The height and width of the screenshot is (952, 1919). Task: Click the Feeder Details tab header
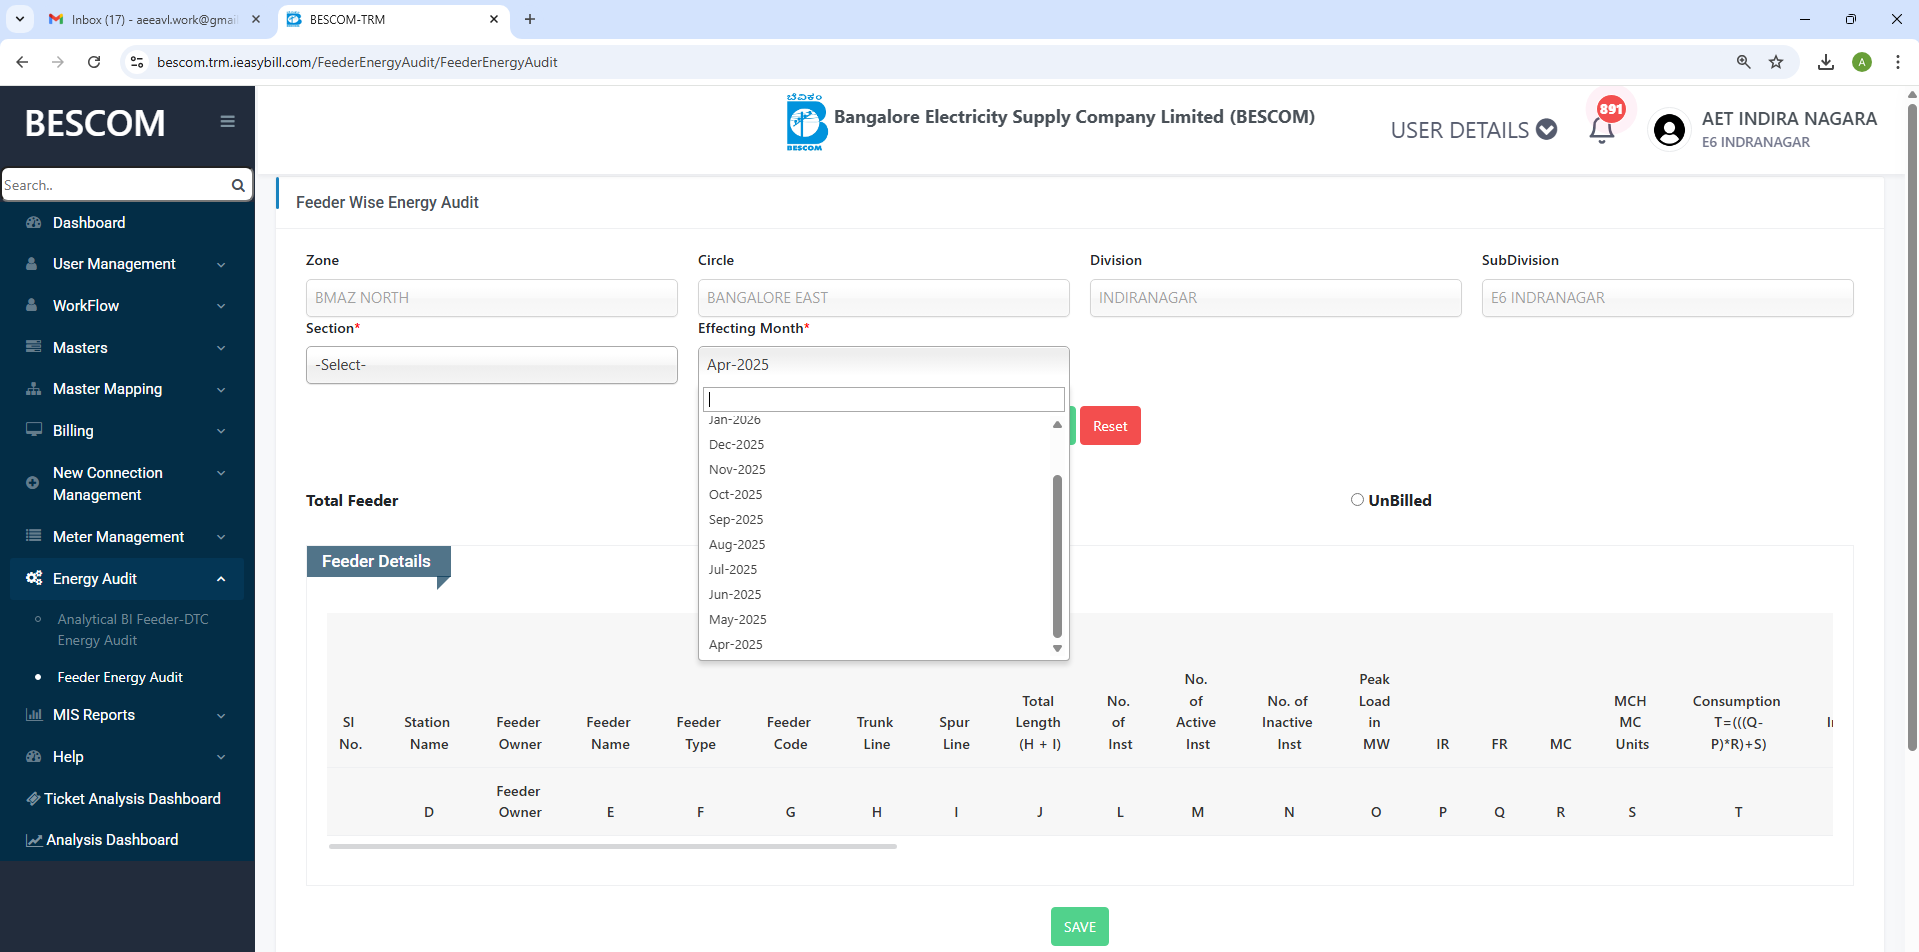pyautogui.click(x=378, y=561)
